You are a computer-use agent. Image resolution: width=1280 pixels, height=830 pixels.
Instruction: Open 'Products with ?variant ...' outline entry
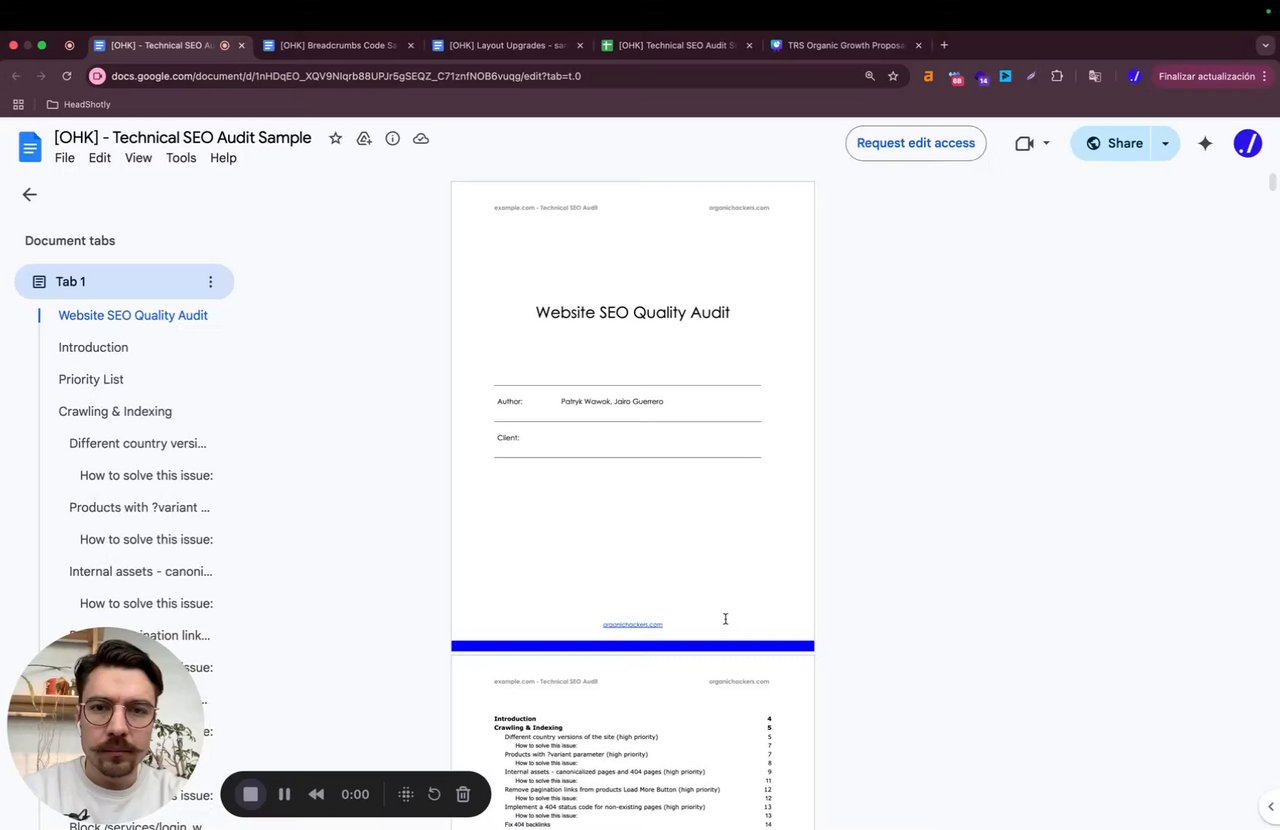pyautogui.click(x=139, y=507)
